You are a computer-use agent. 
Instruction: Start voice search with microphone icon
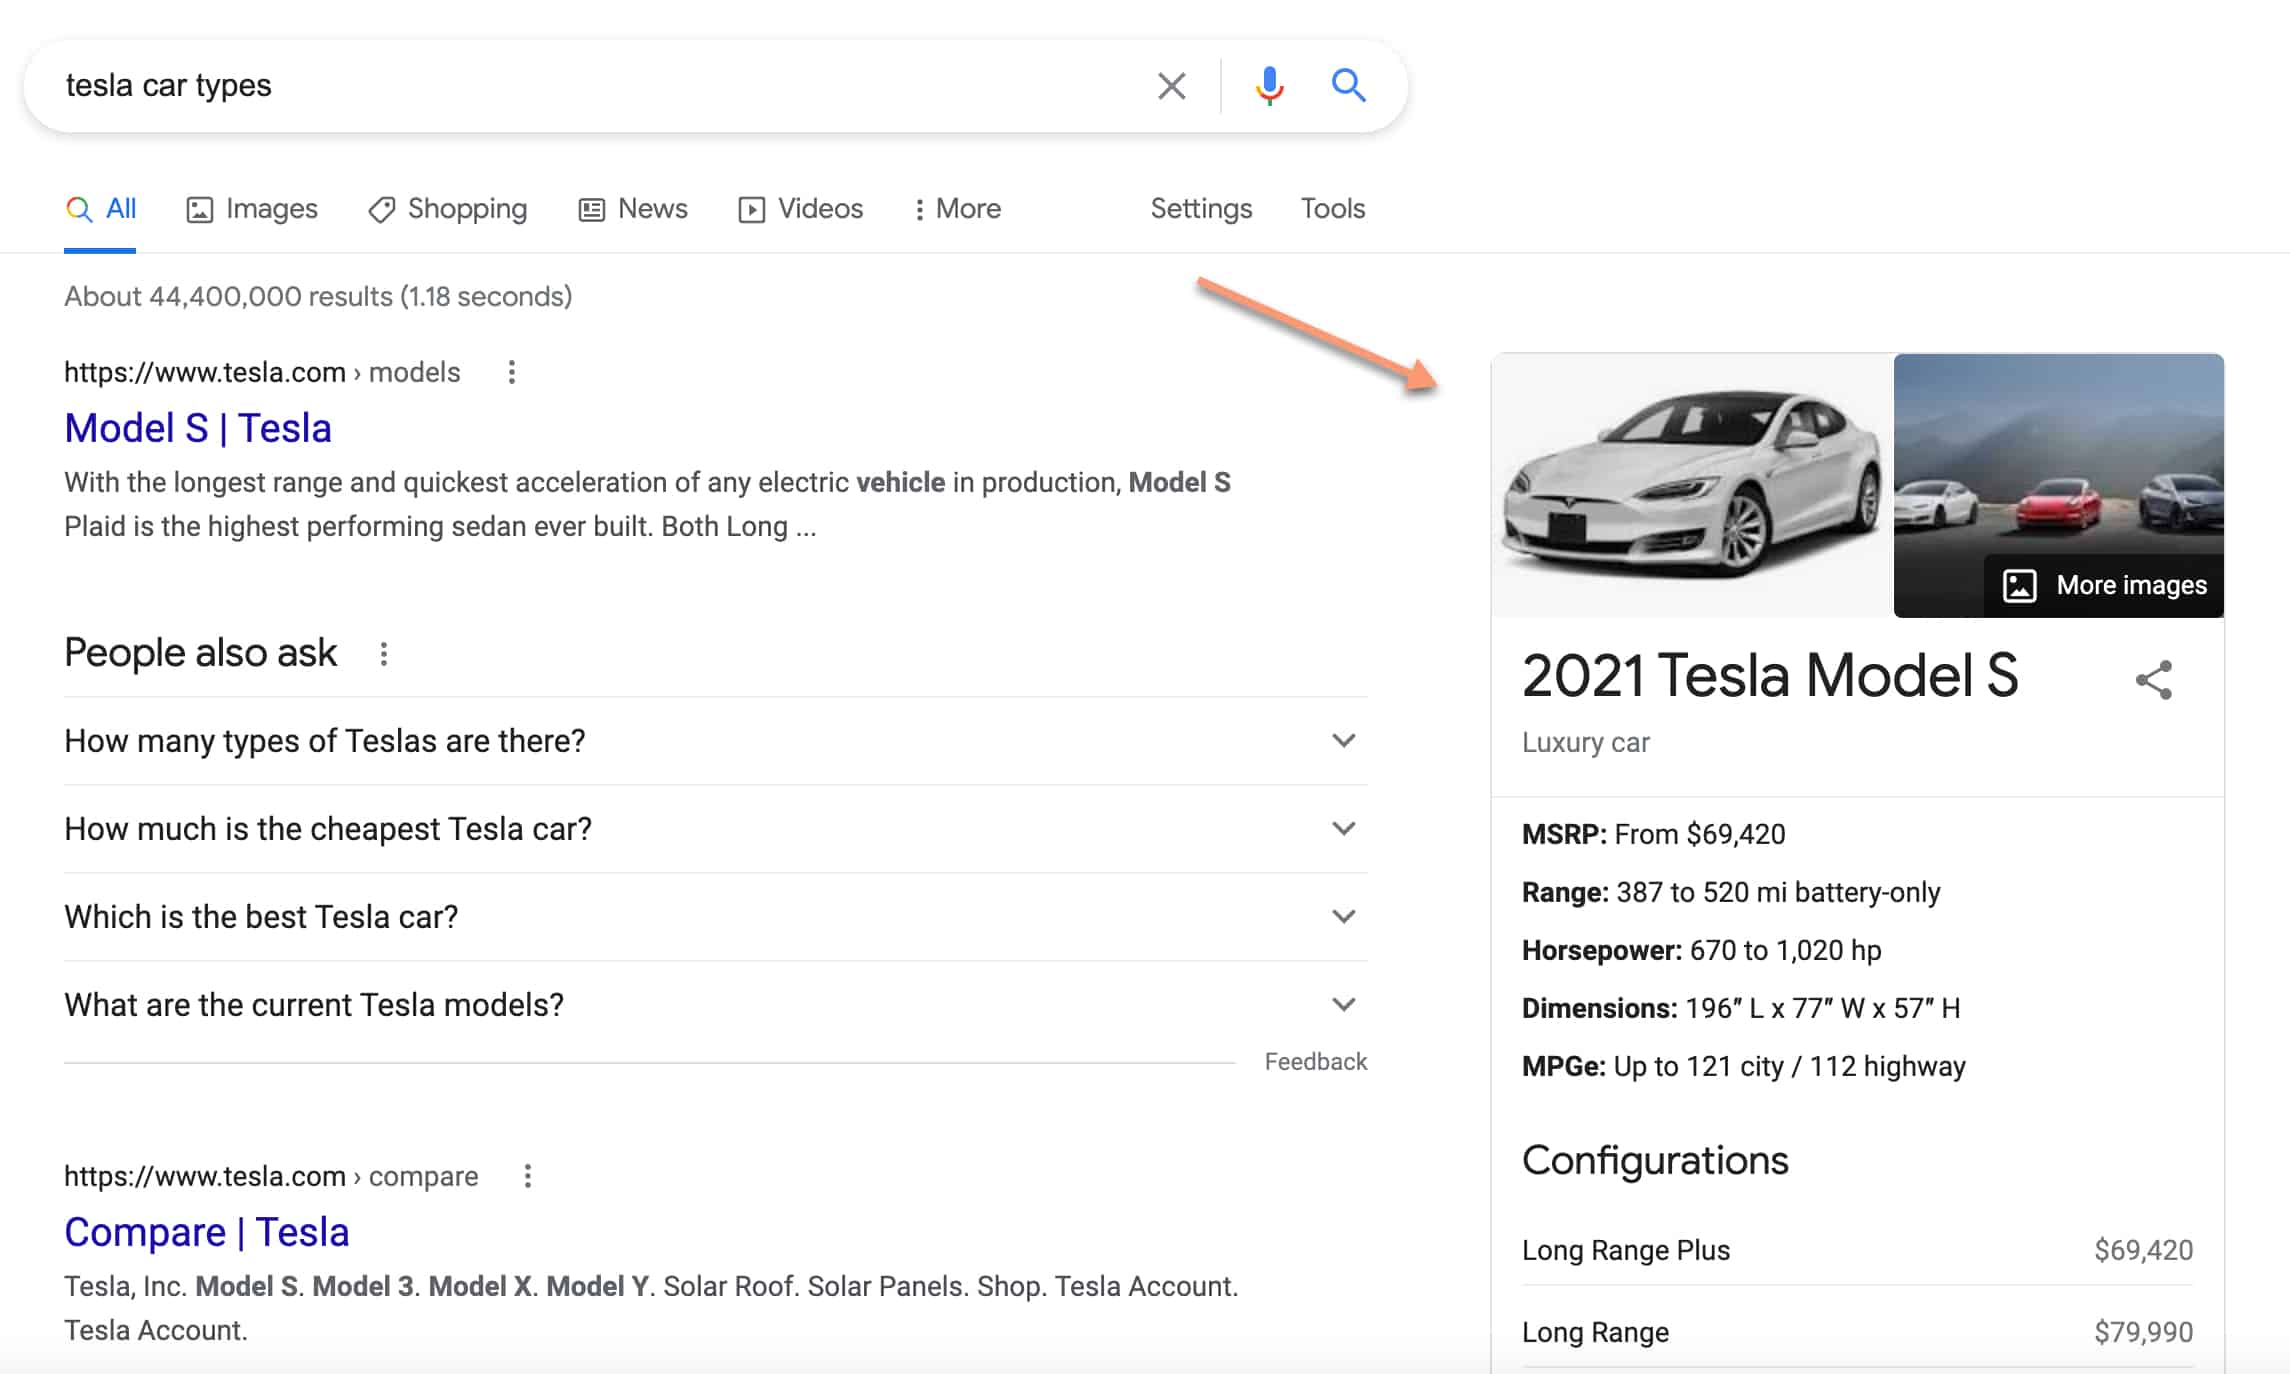pos(1269,86)
